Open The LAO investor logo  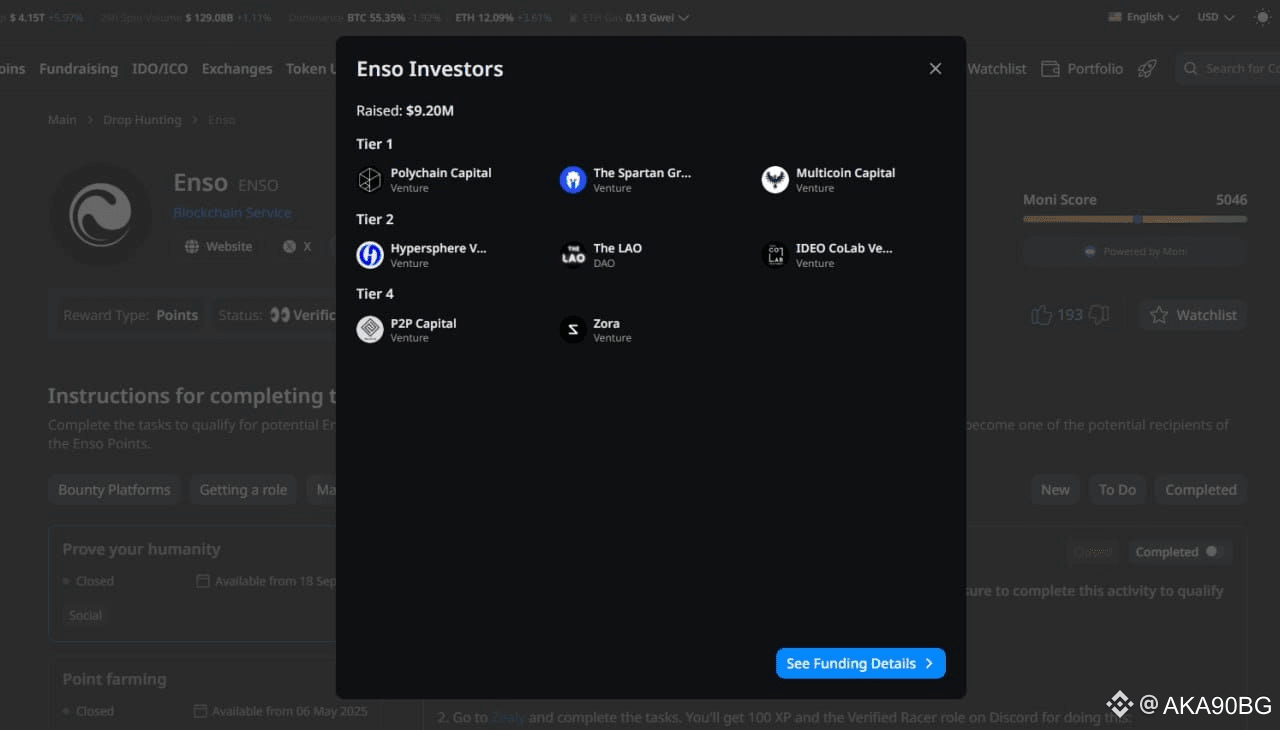pyautogui.click(x=573, y=255)
